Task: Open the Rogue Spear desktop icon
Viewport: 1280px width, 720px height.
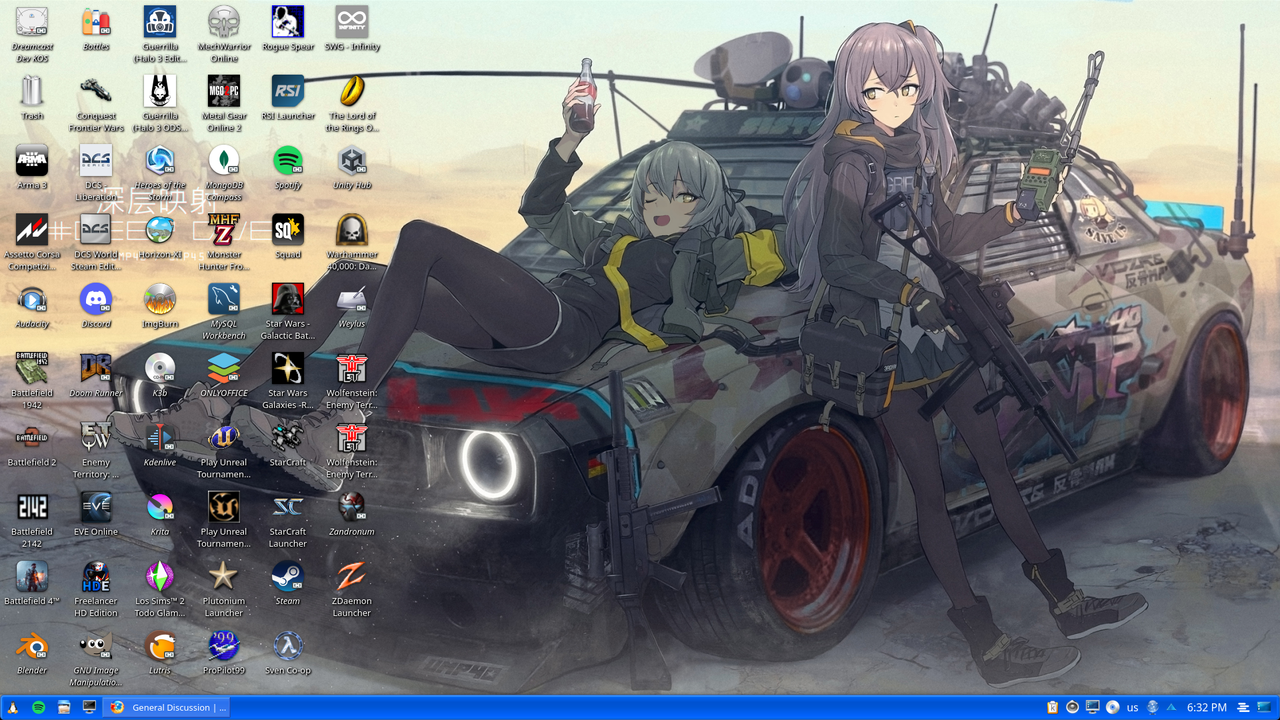Action: point(288,22)
